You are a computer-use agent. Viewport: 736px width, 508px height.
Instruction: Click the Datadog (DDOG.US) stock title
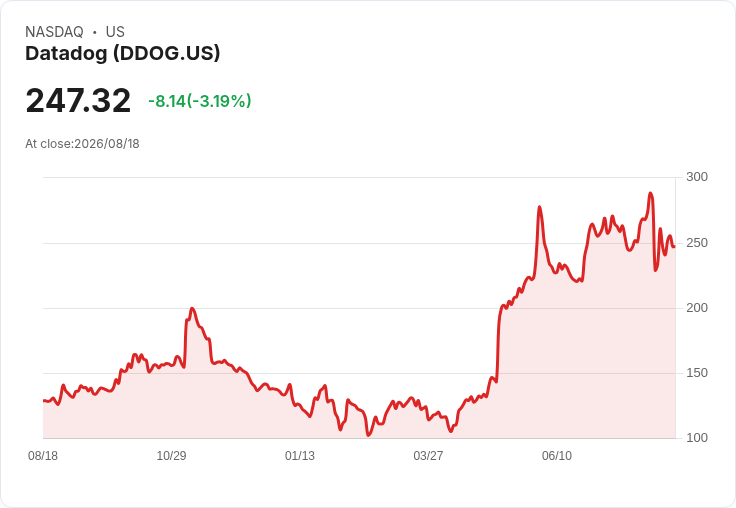pyautogui.click(x=123, y=53)
